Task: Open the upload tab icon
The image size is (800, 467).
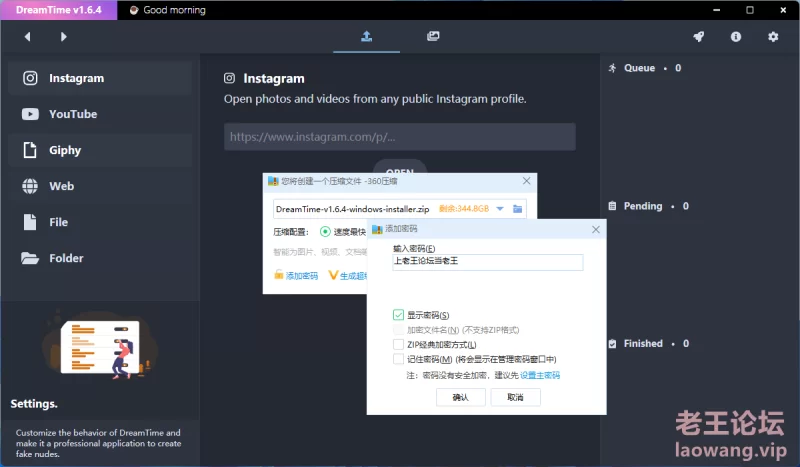Action: click(366, 36)
